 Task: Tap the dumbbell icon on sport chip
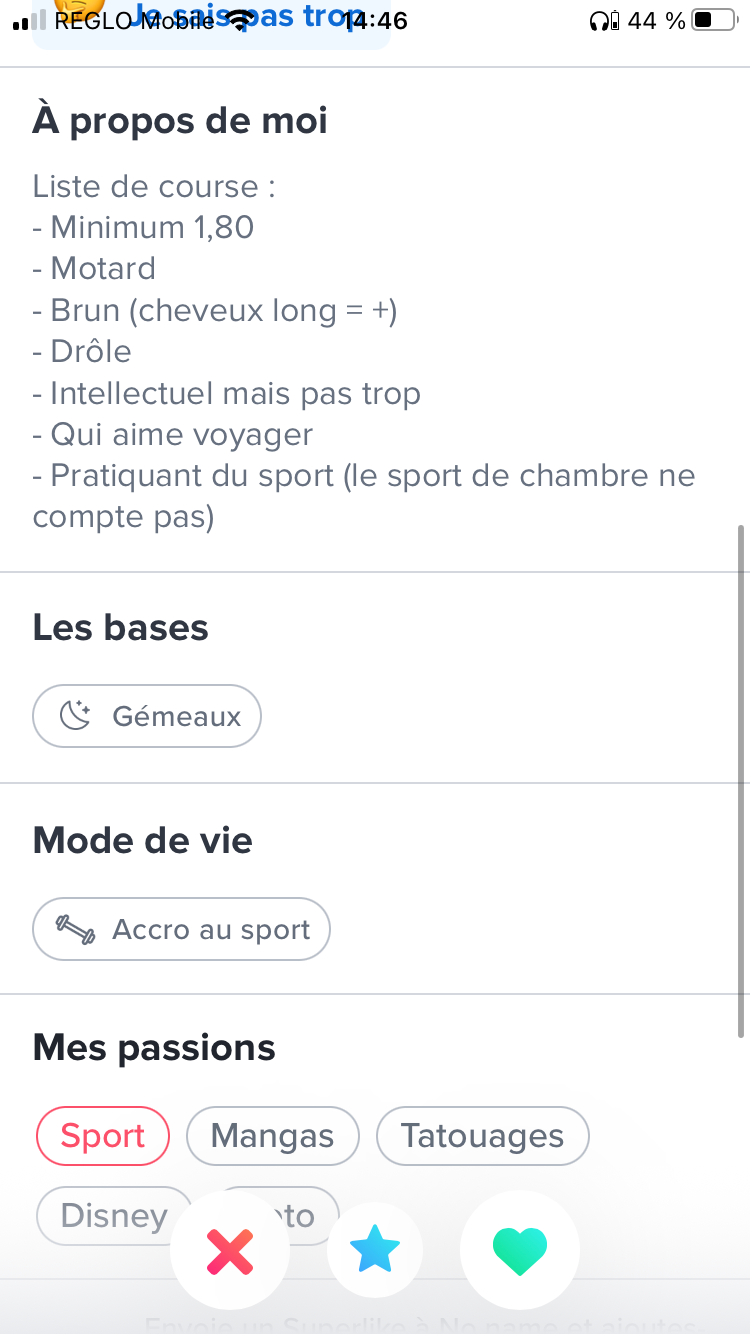(x=75, y=930)
